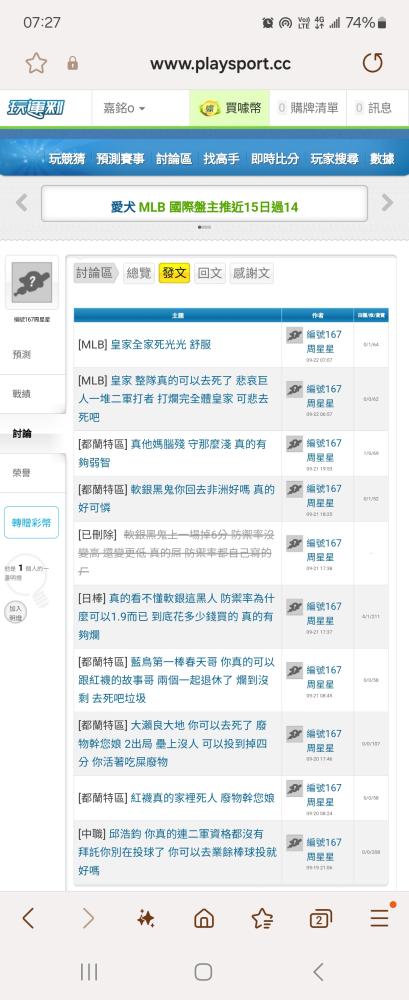Switch to 回文 tab
This screenshot has height=1000, width=409.
click(210, 273)
